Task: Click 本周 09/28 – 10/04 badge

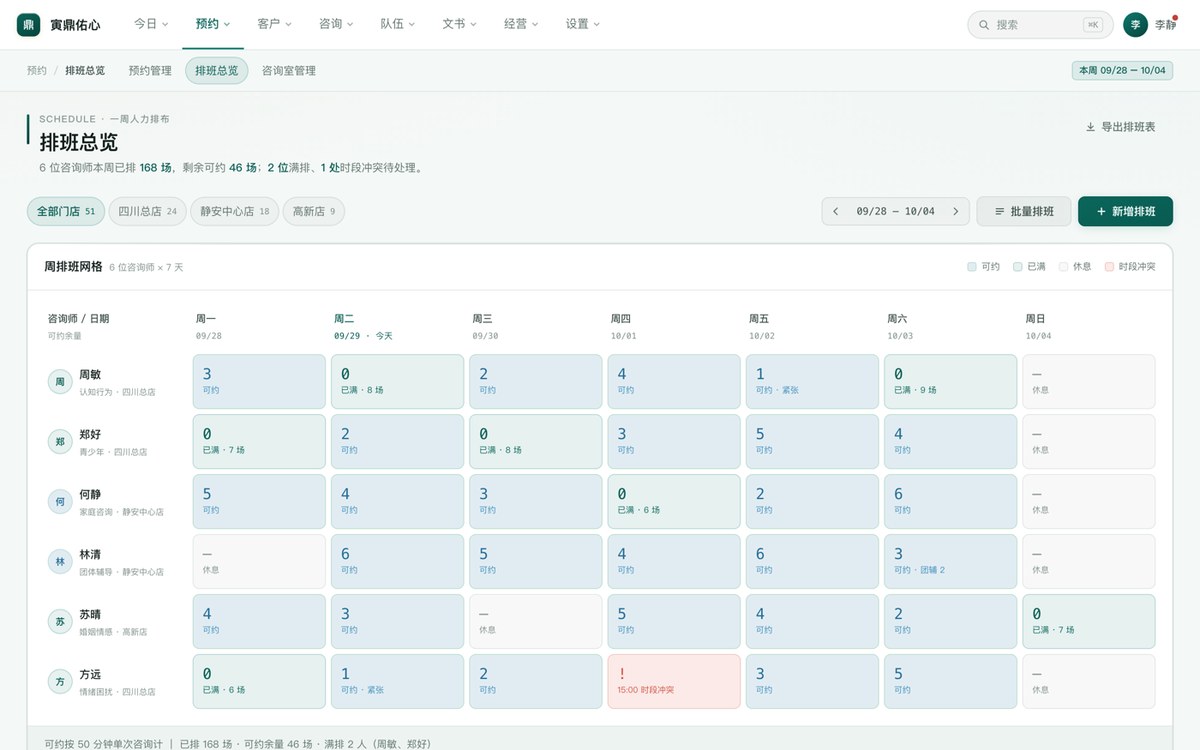Action: 1122,71
